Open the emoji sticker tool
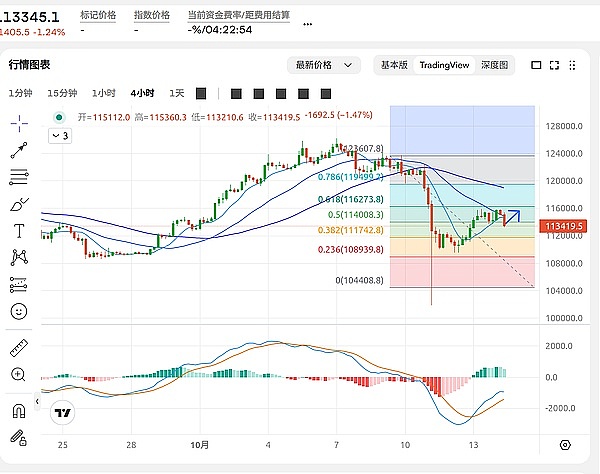 coord(19,311)
